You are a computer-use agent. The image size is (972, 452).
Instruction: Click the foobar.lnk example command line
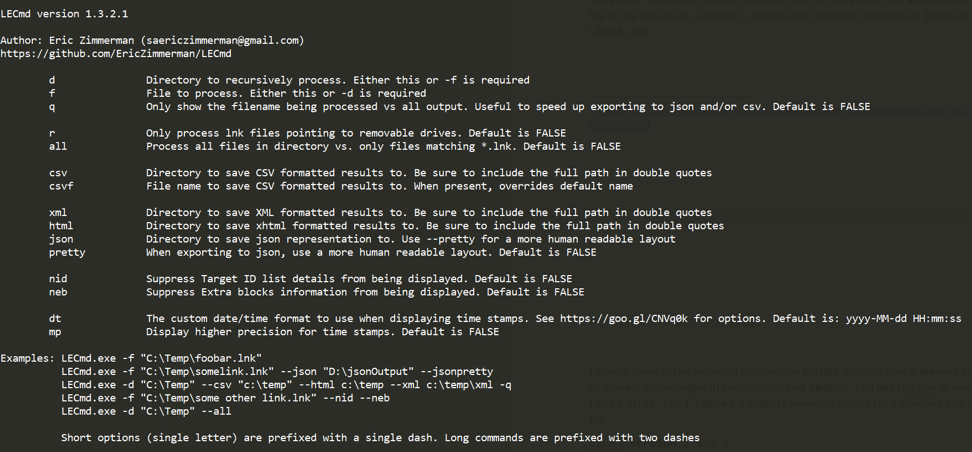point(161,358)
